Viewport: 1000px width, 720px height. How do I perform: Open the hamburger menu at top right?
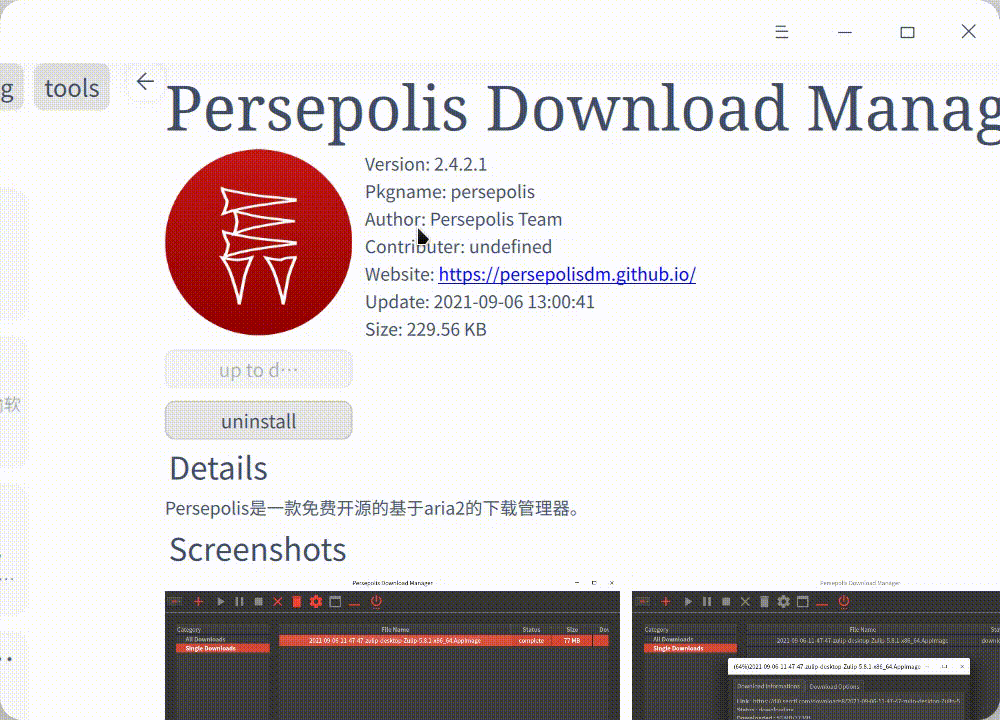coord(781,31)
